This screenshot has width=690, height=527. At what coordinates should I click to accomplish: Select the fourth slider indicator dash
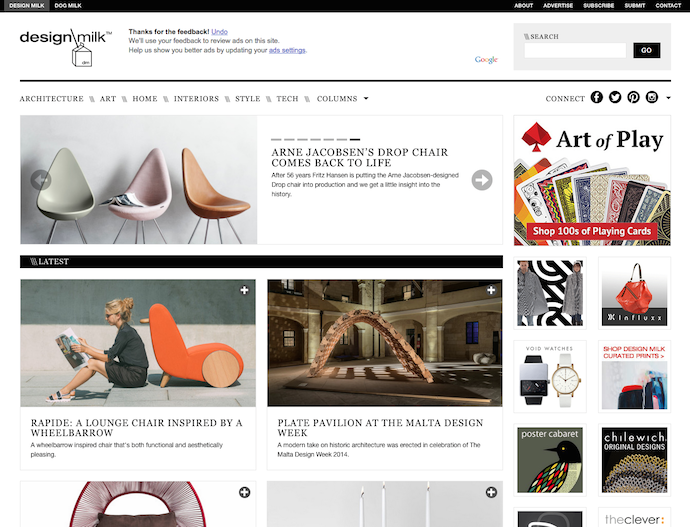pyautogui.click(x=315, y=139)
